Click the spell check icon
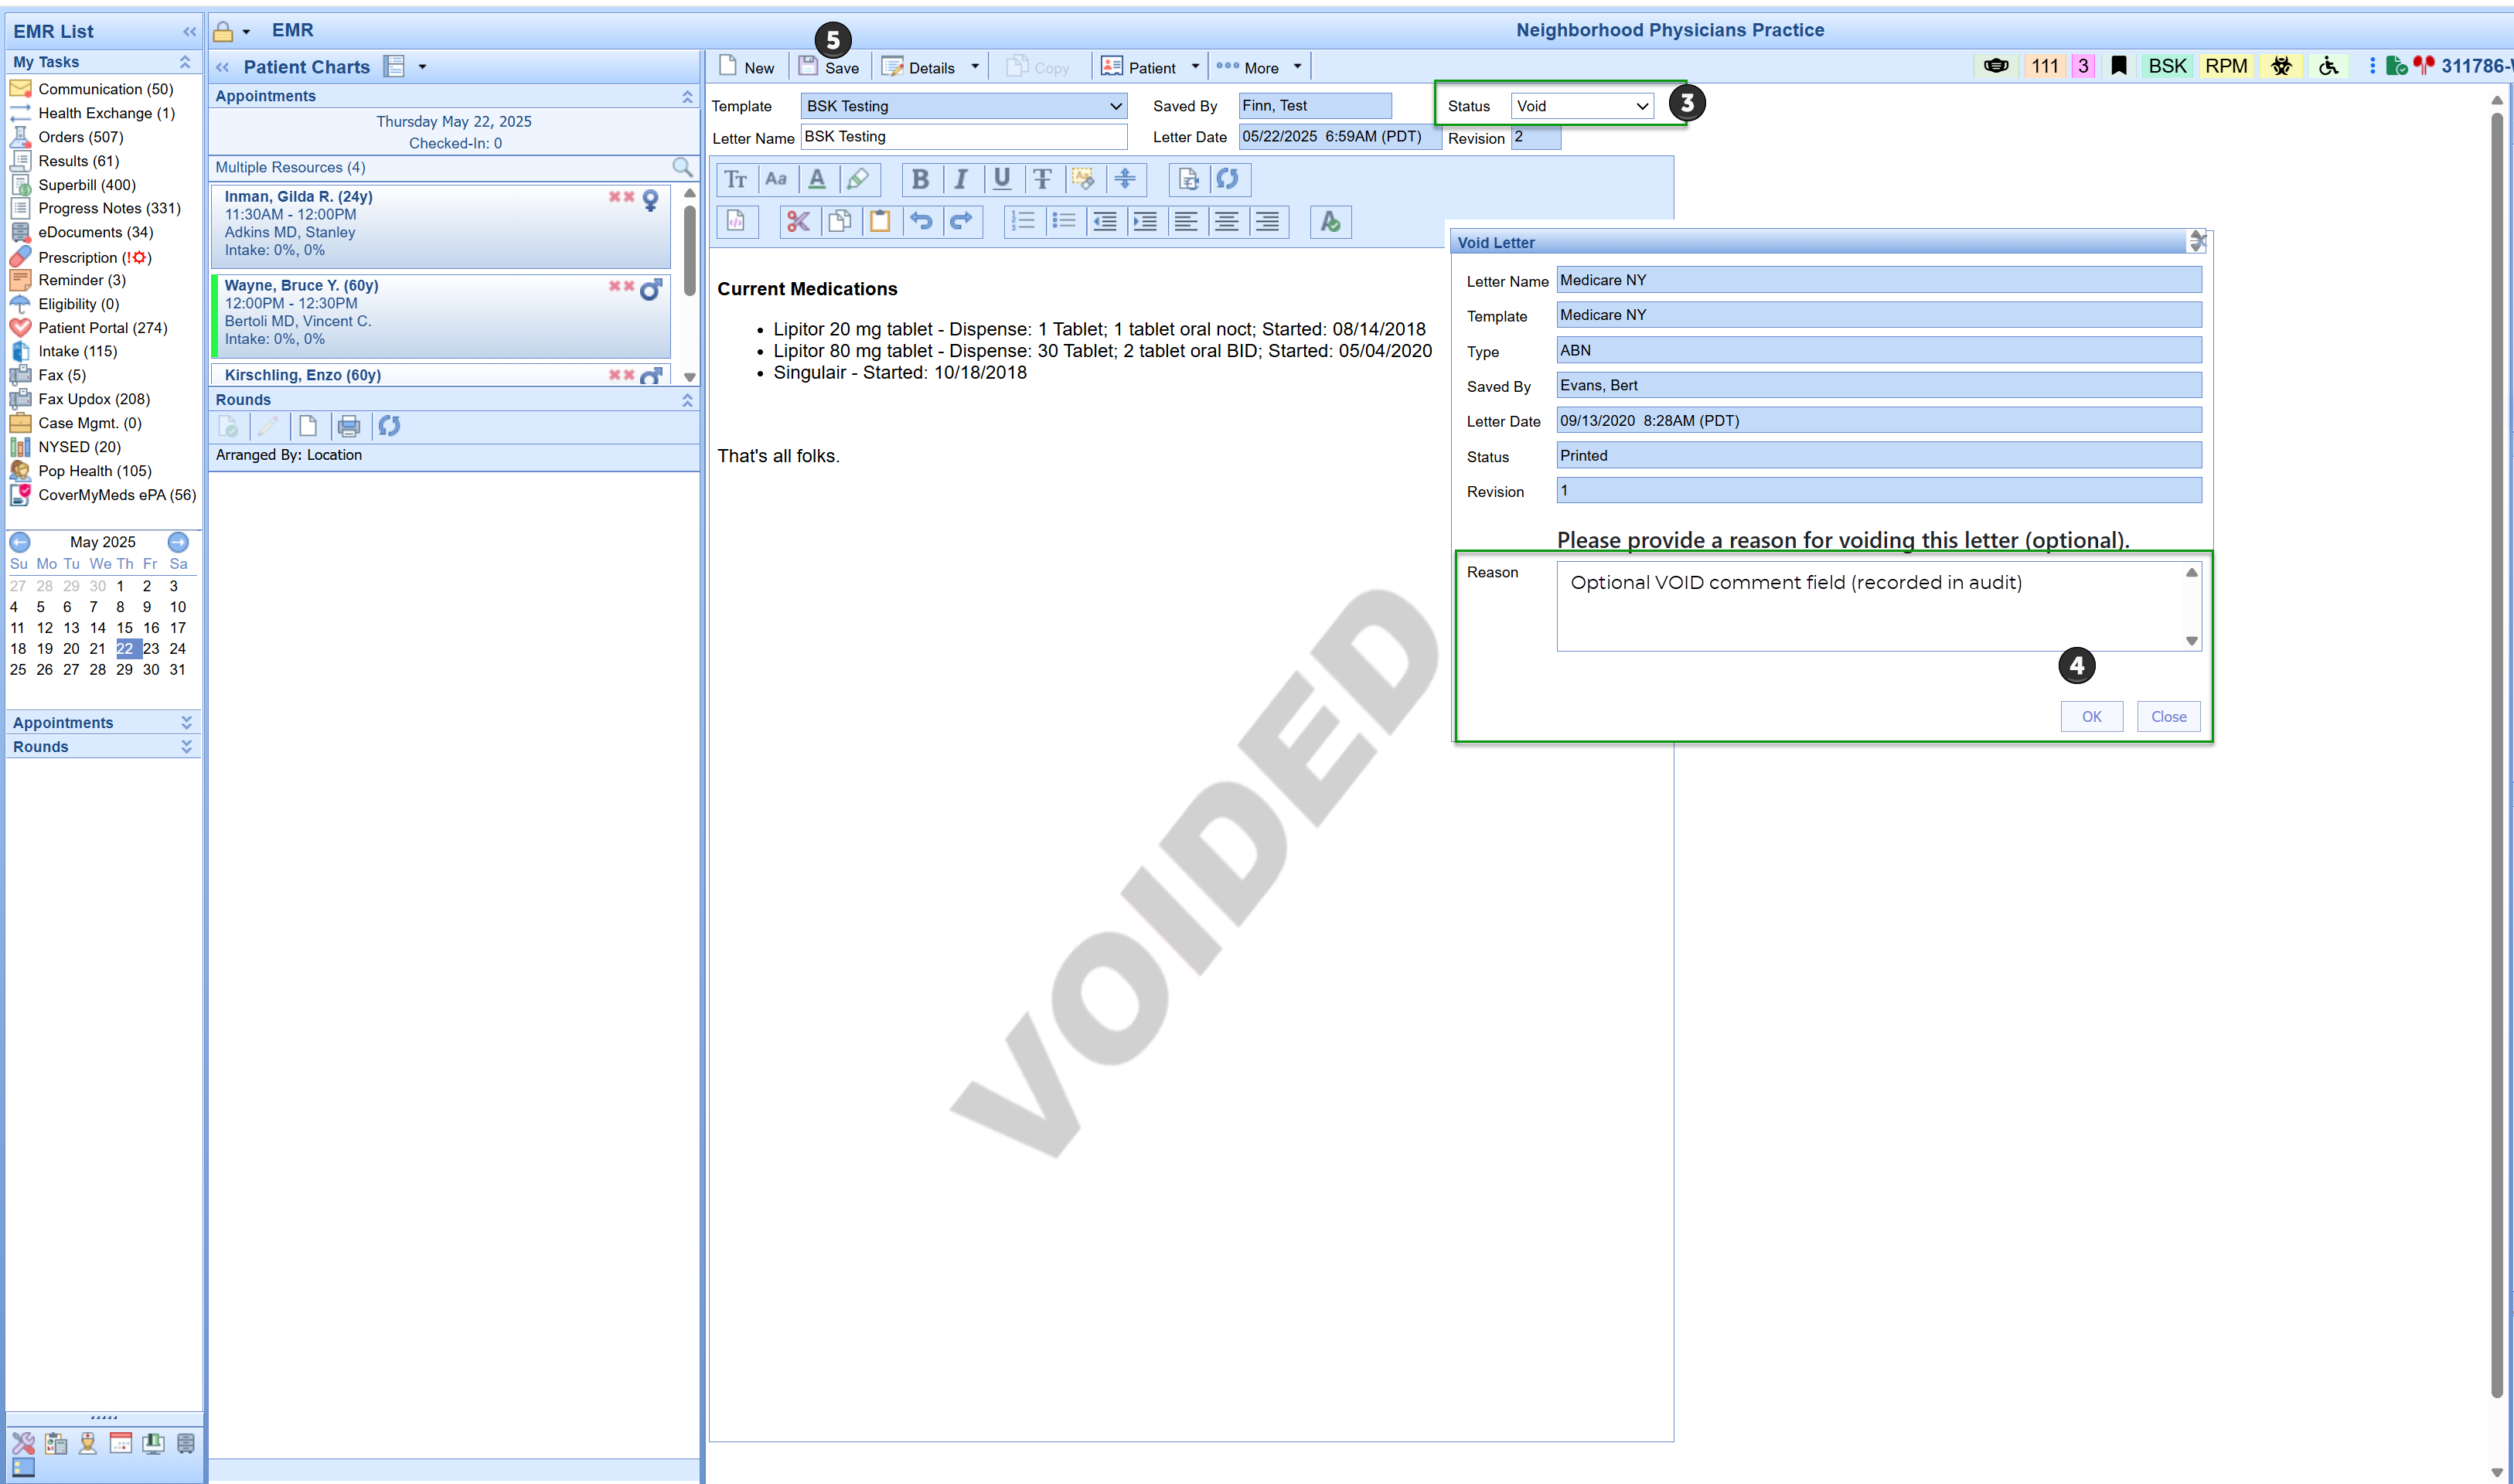2514x1484 pixels. pyautogui.click(x=1330, y=222)
